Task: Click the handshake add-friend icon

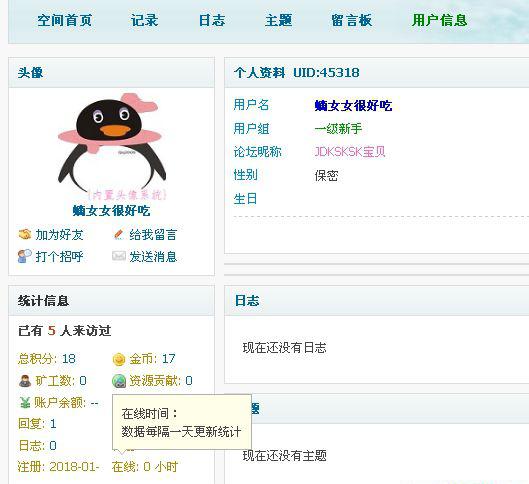Action: 25,234
